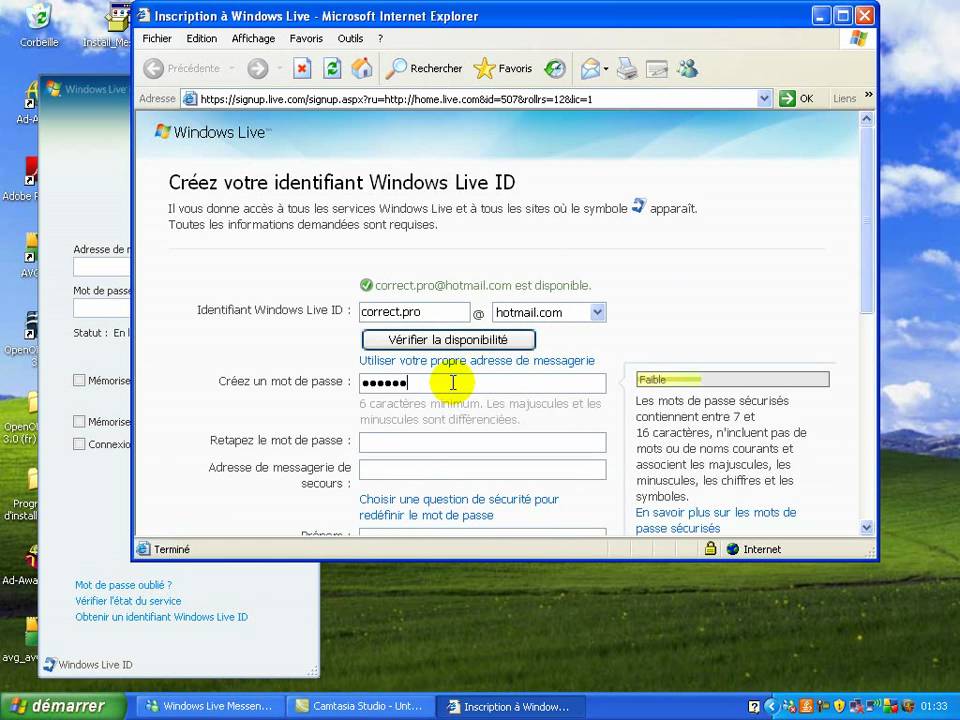Image resolution: width=960 pixels, height=720 pixels.
Task: Open Favoris star in toolbar
Action: click(503, 69)
